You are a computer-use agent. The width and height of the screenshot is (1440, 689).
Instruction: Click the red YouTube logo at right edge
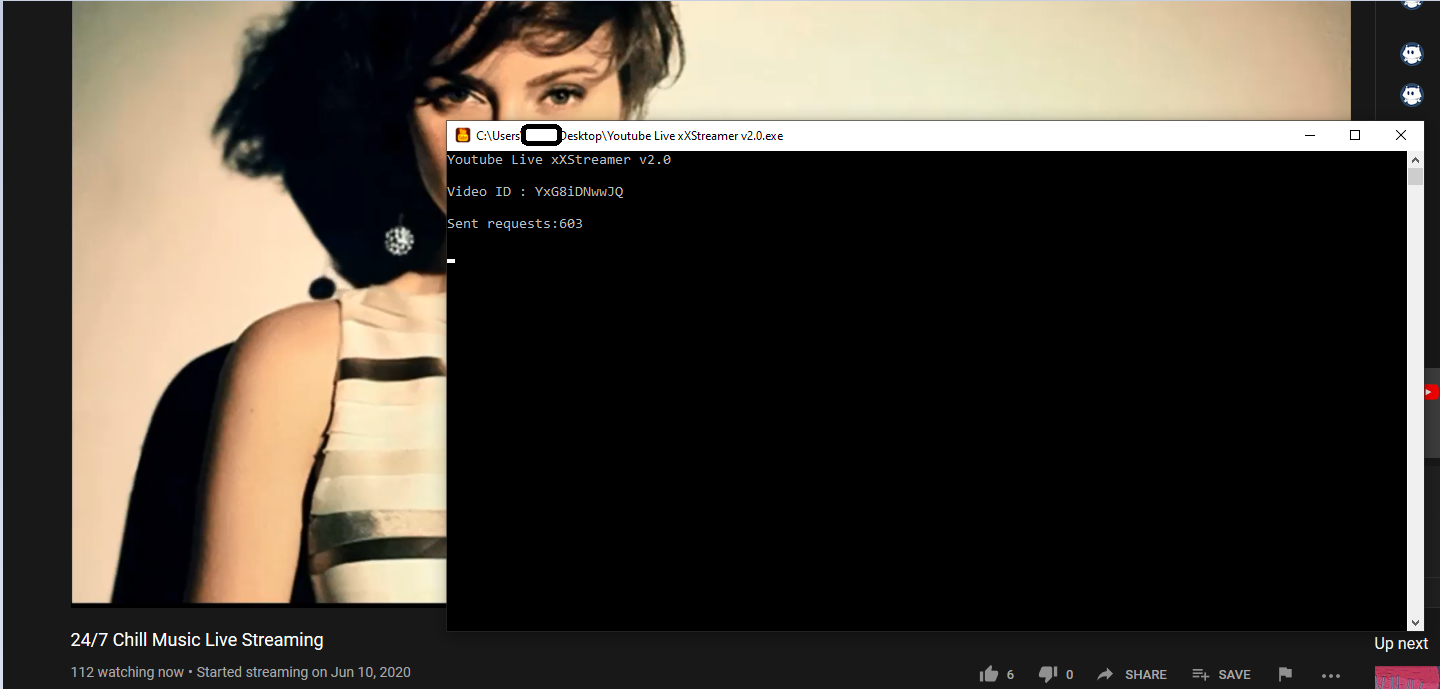point(1431,393)
